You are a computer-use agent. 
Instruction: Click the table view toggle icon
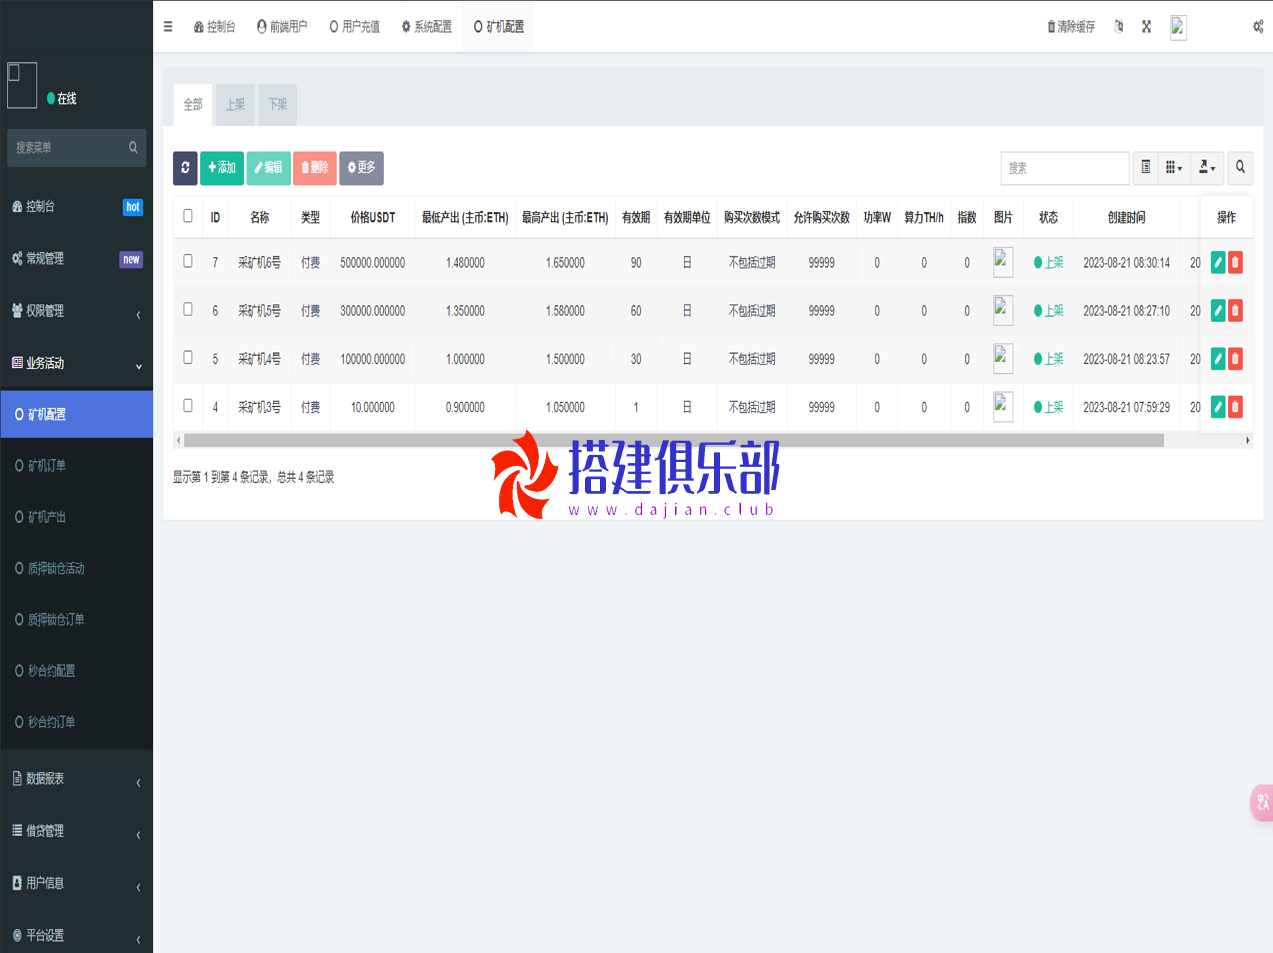[1146, 168]
